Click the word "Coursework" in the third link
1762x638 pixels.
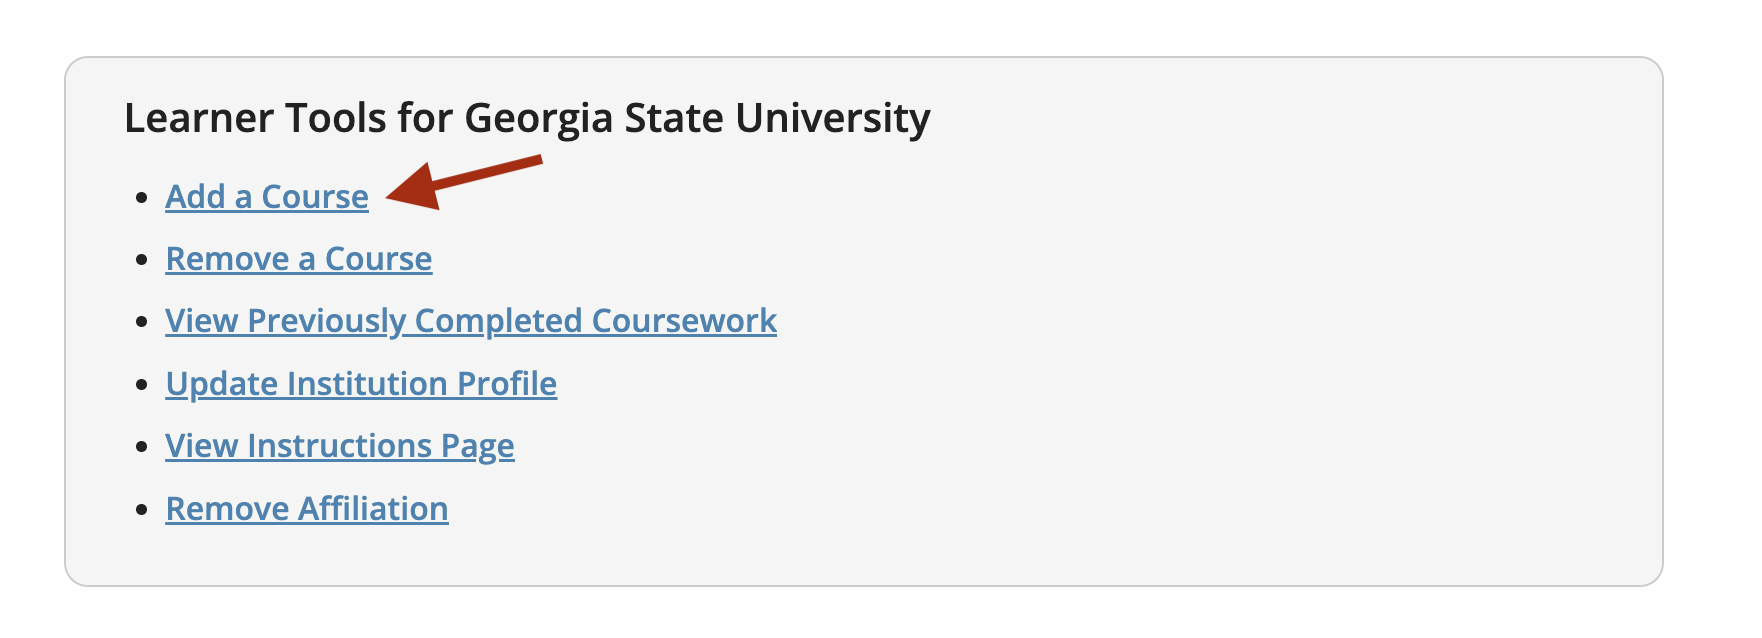click(684, 321)
